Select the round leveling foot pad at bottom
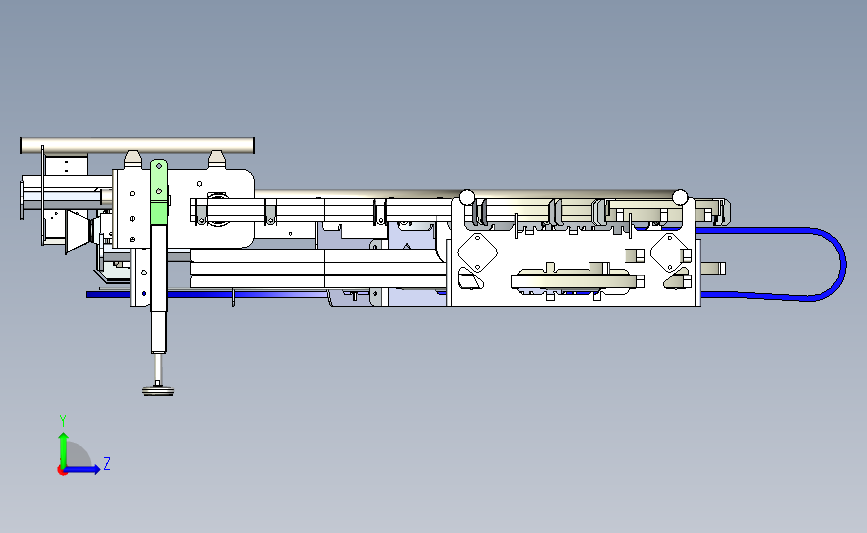The height and width of the screenshot is (533, 867). point(158,391)
